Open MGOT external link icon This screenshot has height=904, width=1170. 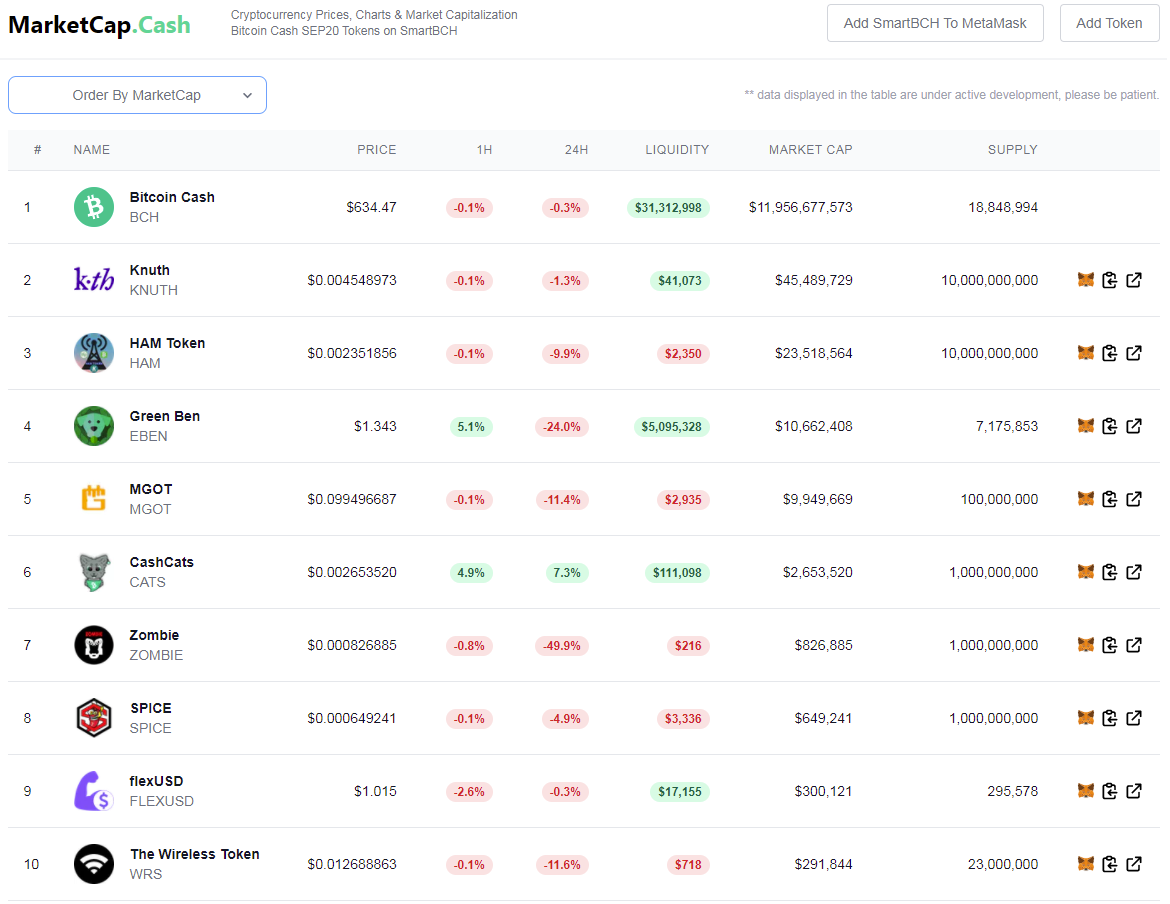pyautogui.click(x=1134, y=500)
